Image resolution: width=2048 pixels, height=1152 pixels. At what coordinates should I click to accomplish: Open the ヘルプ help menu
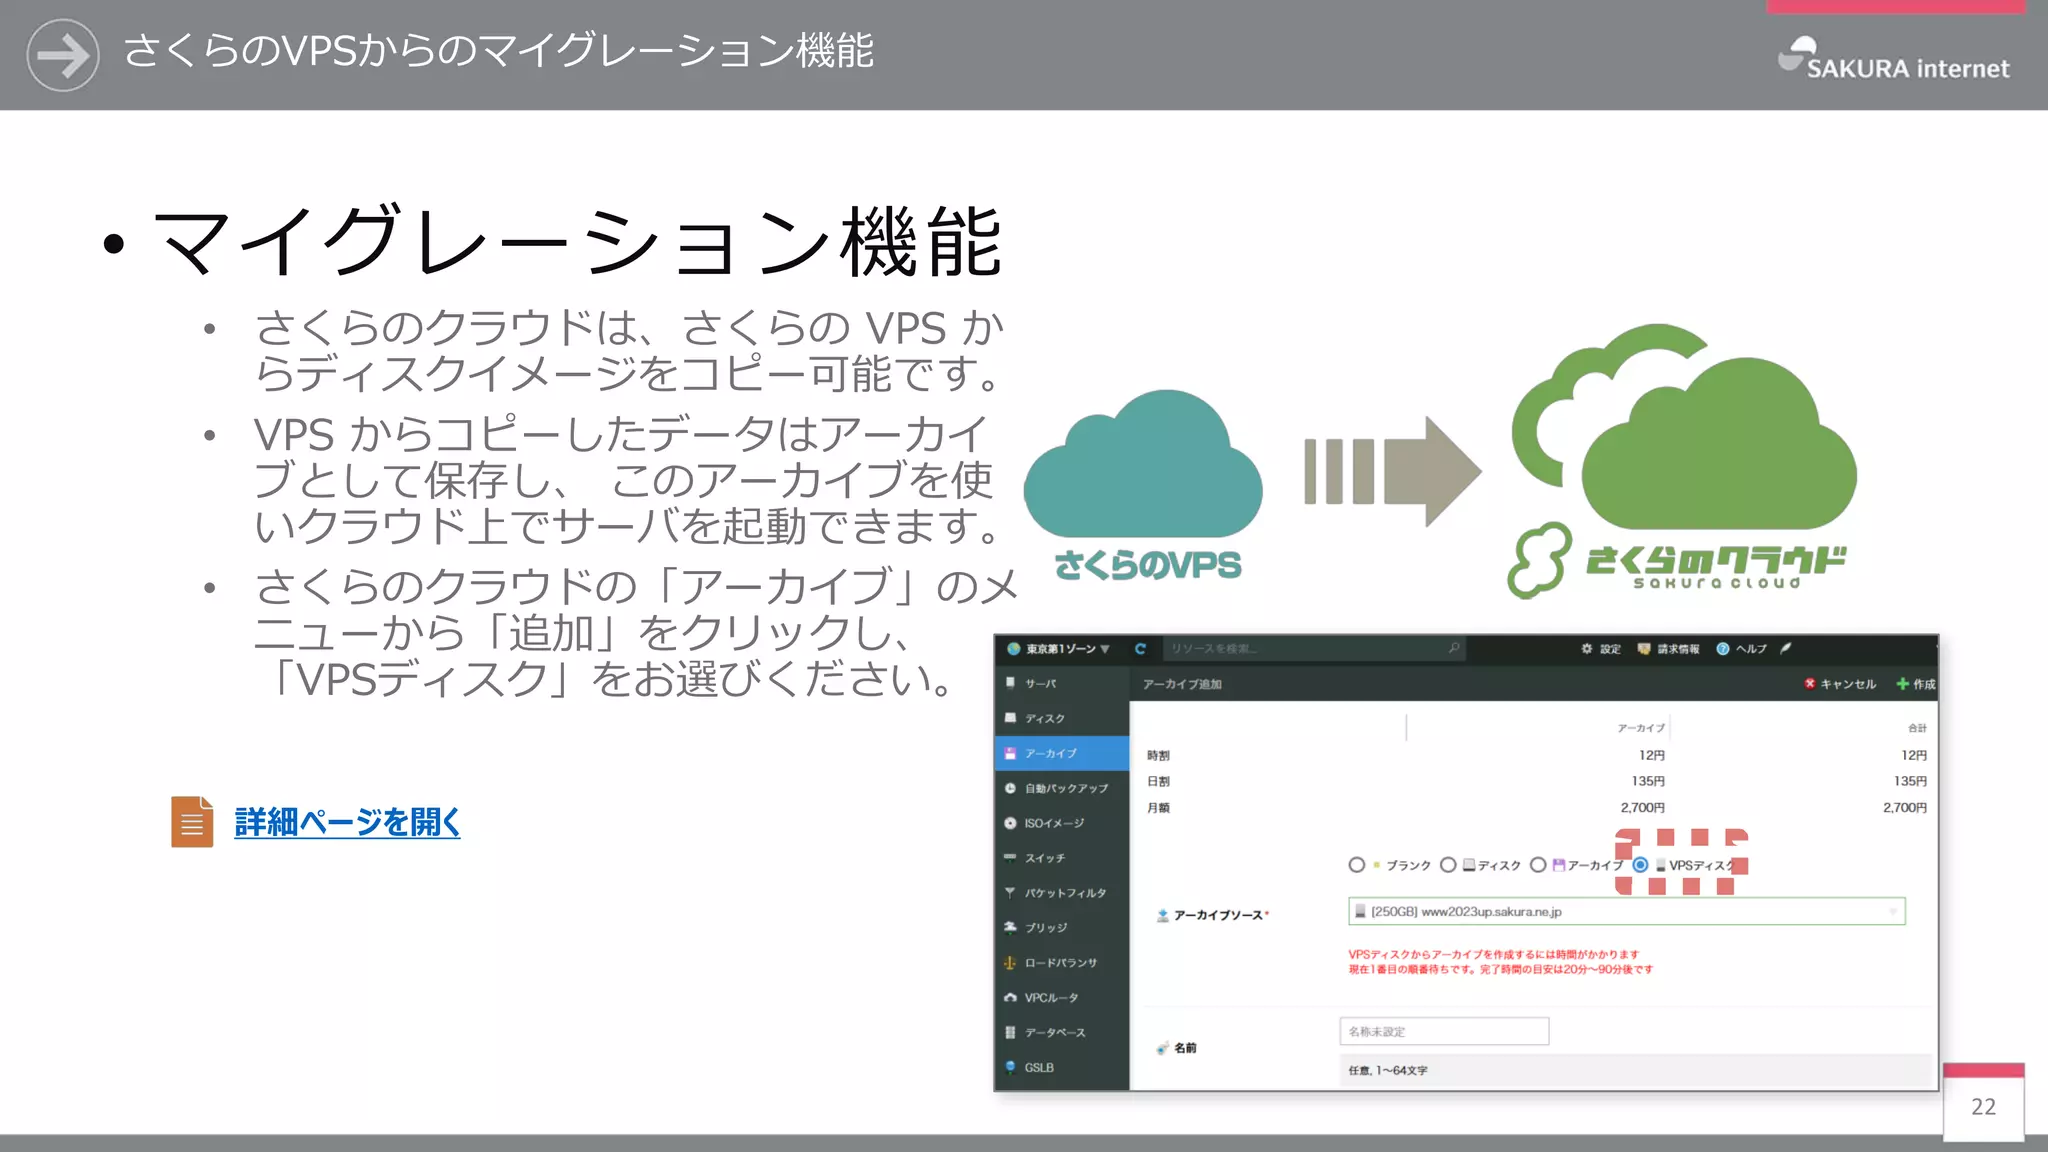1741,649
